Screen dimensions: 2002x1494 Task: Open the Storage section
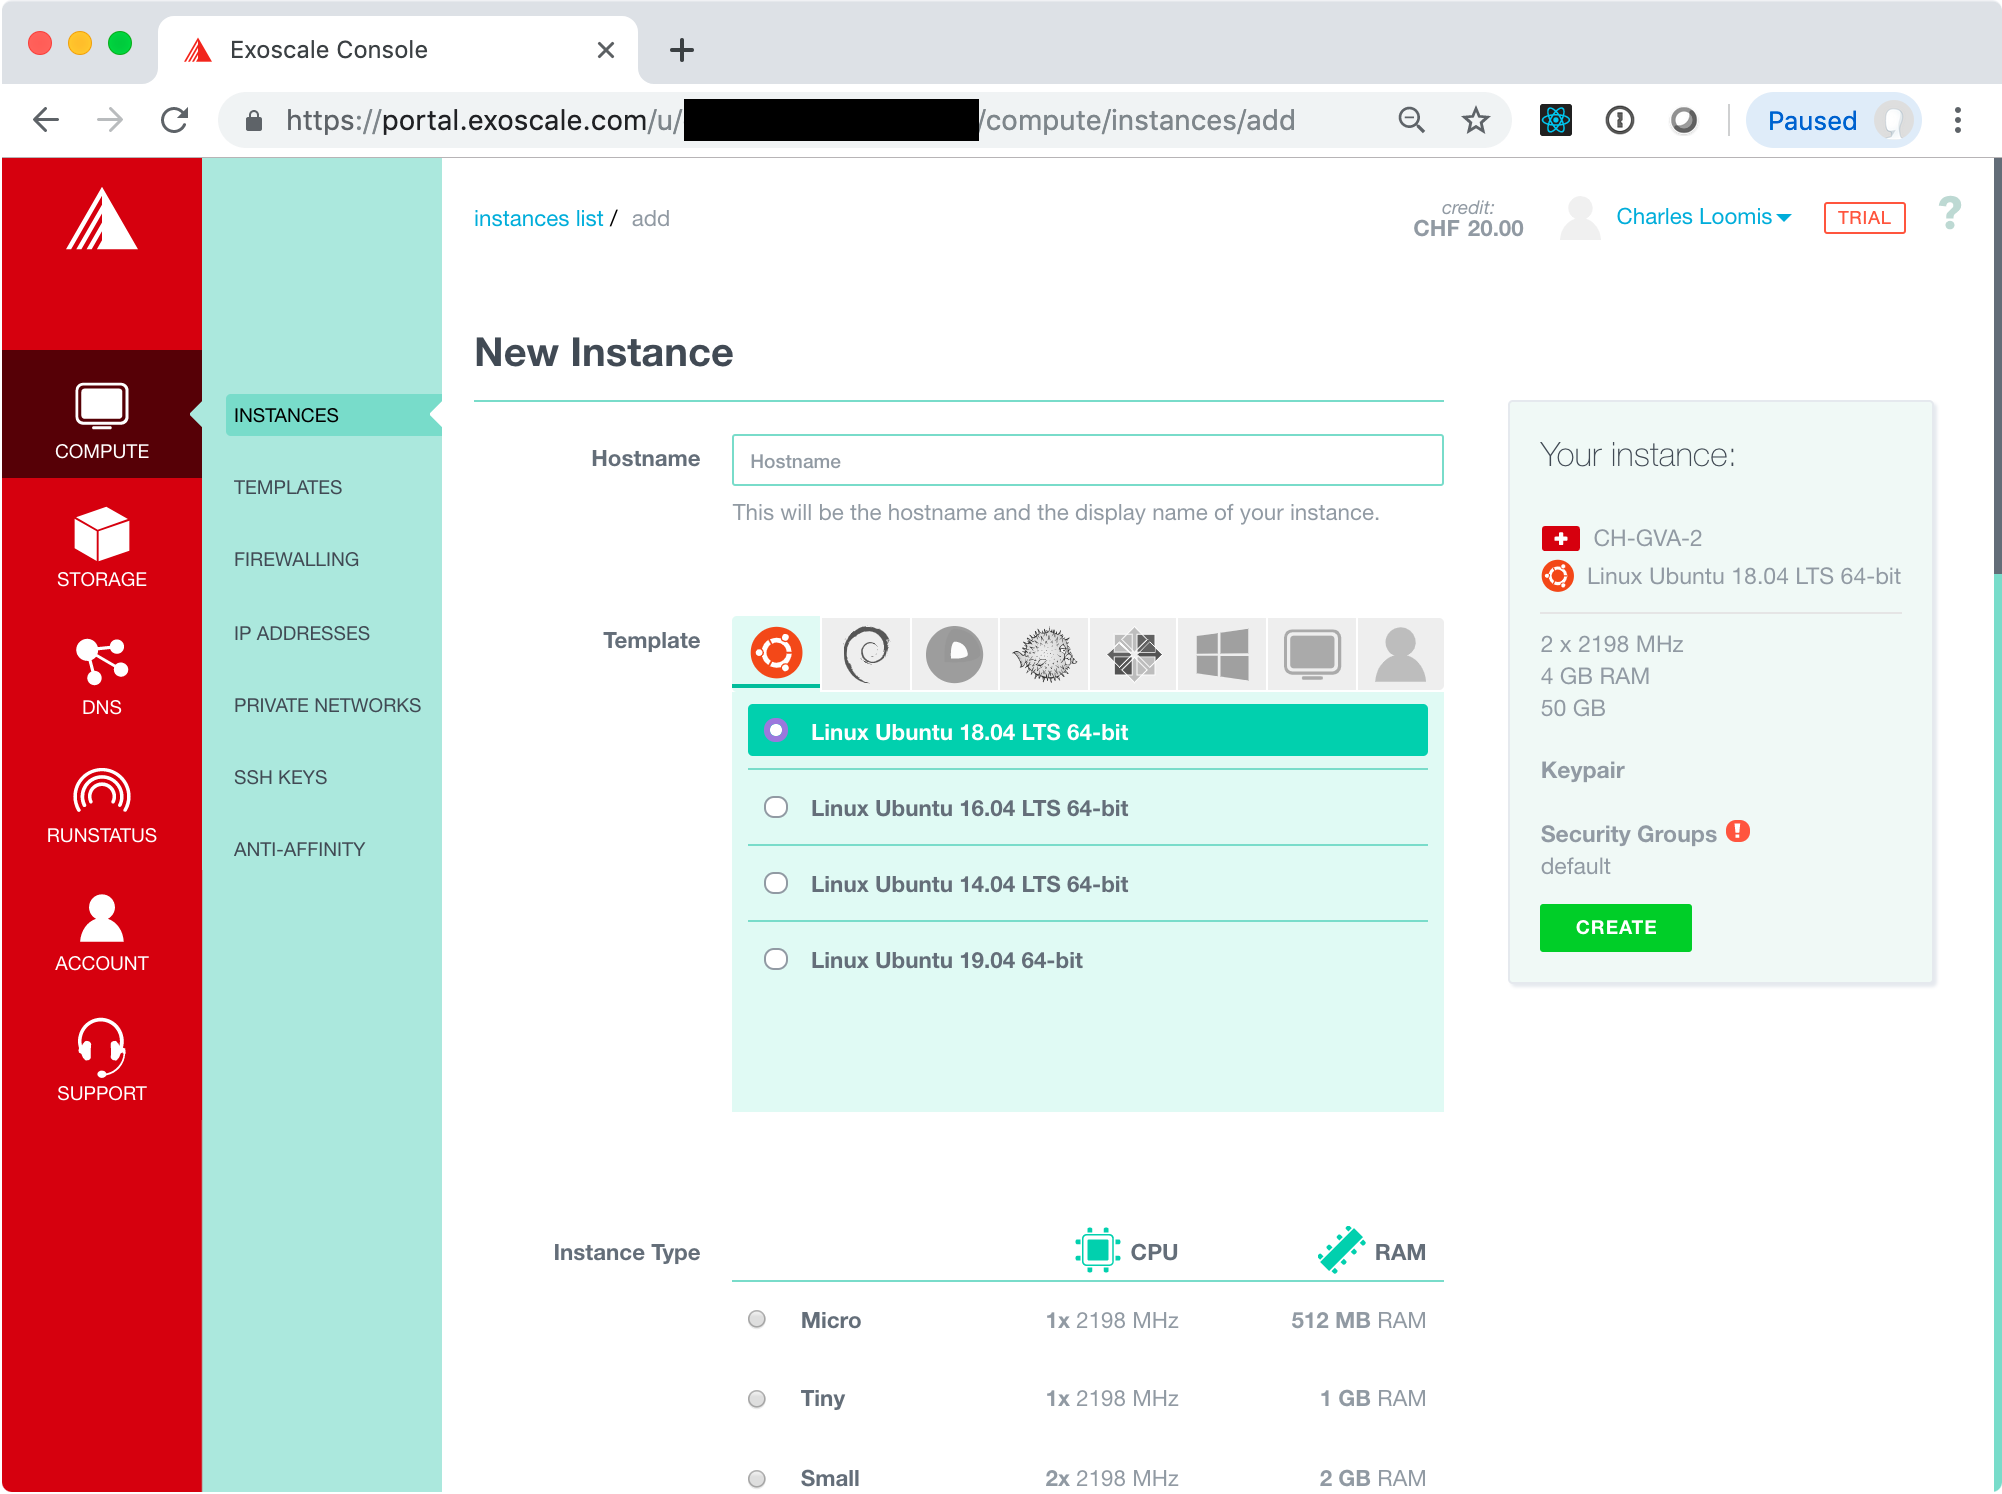102,547
